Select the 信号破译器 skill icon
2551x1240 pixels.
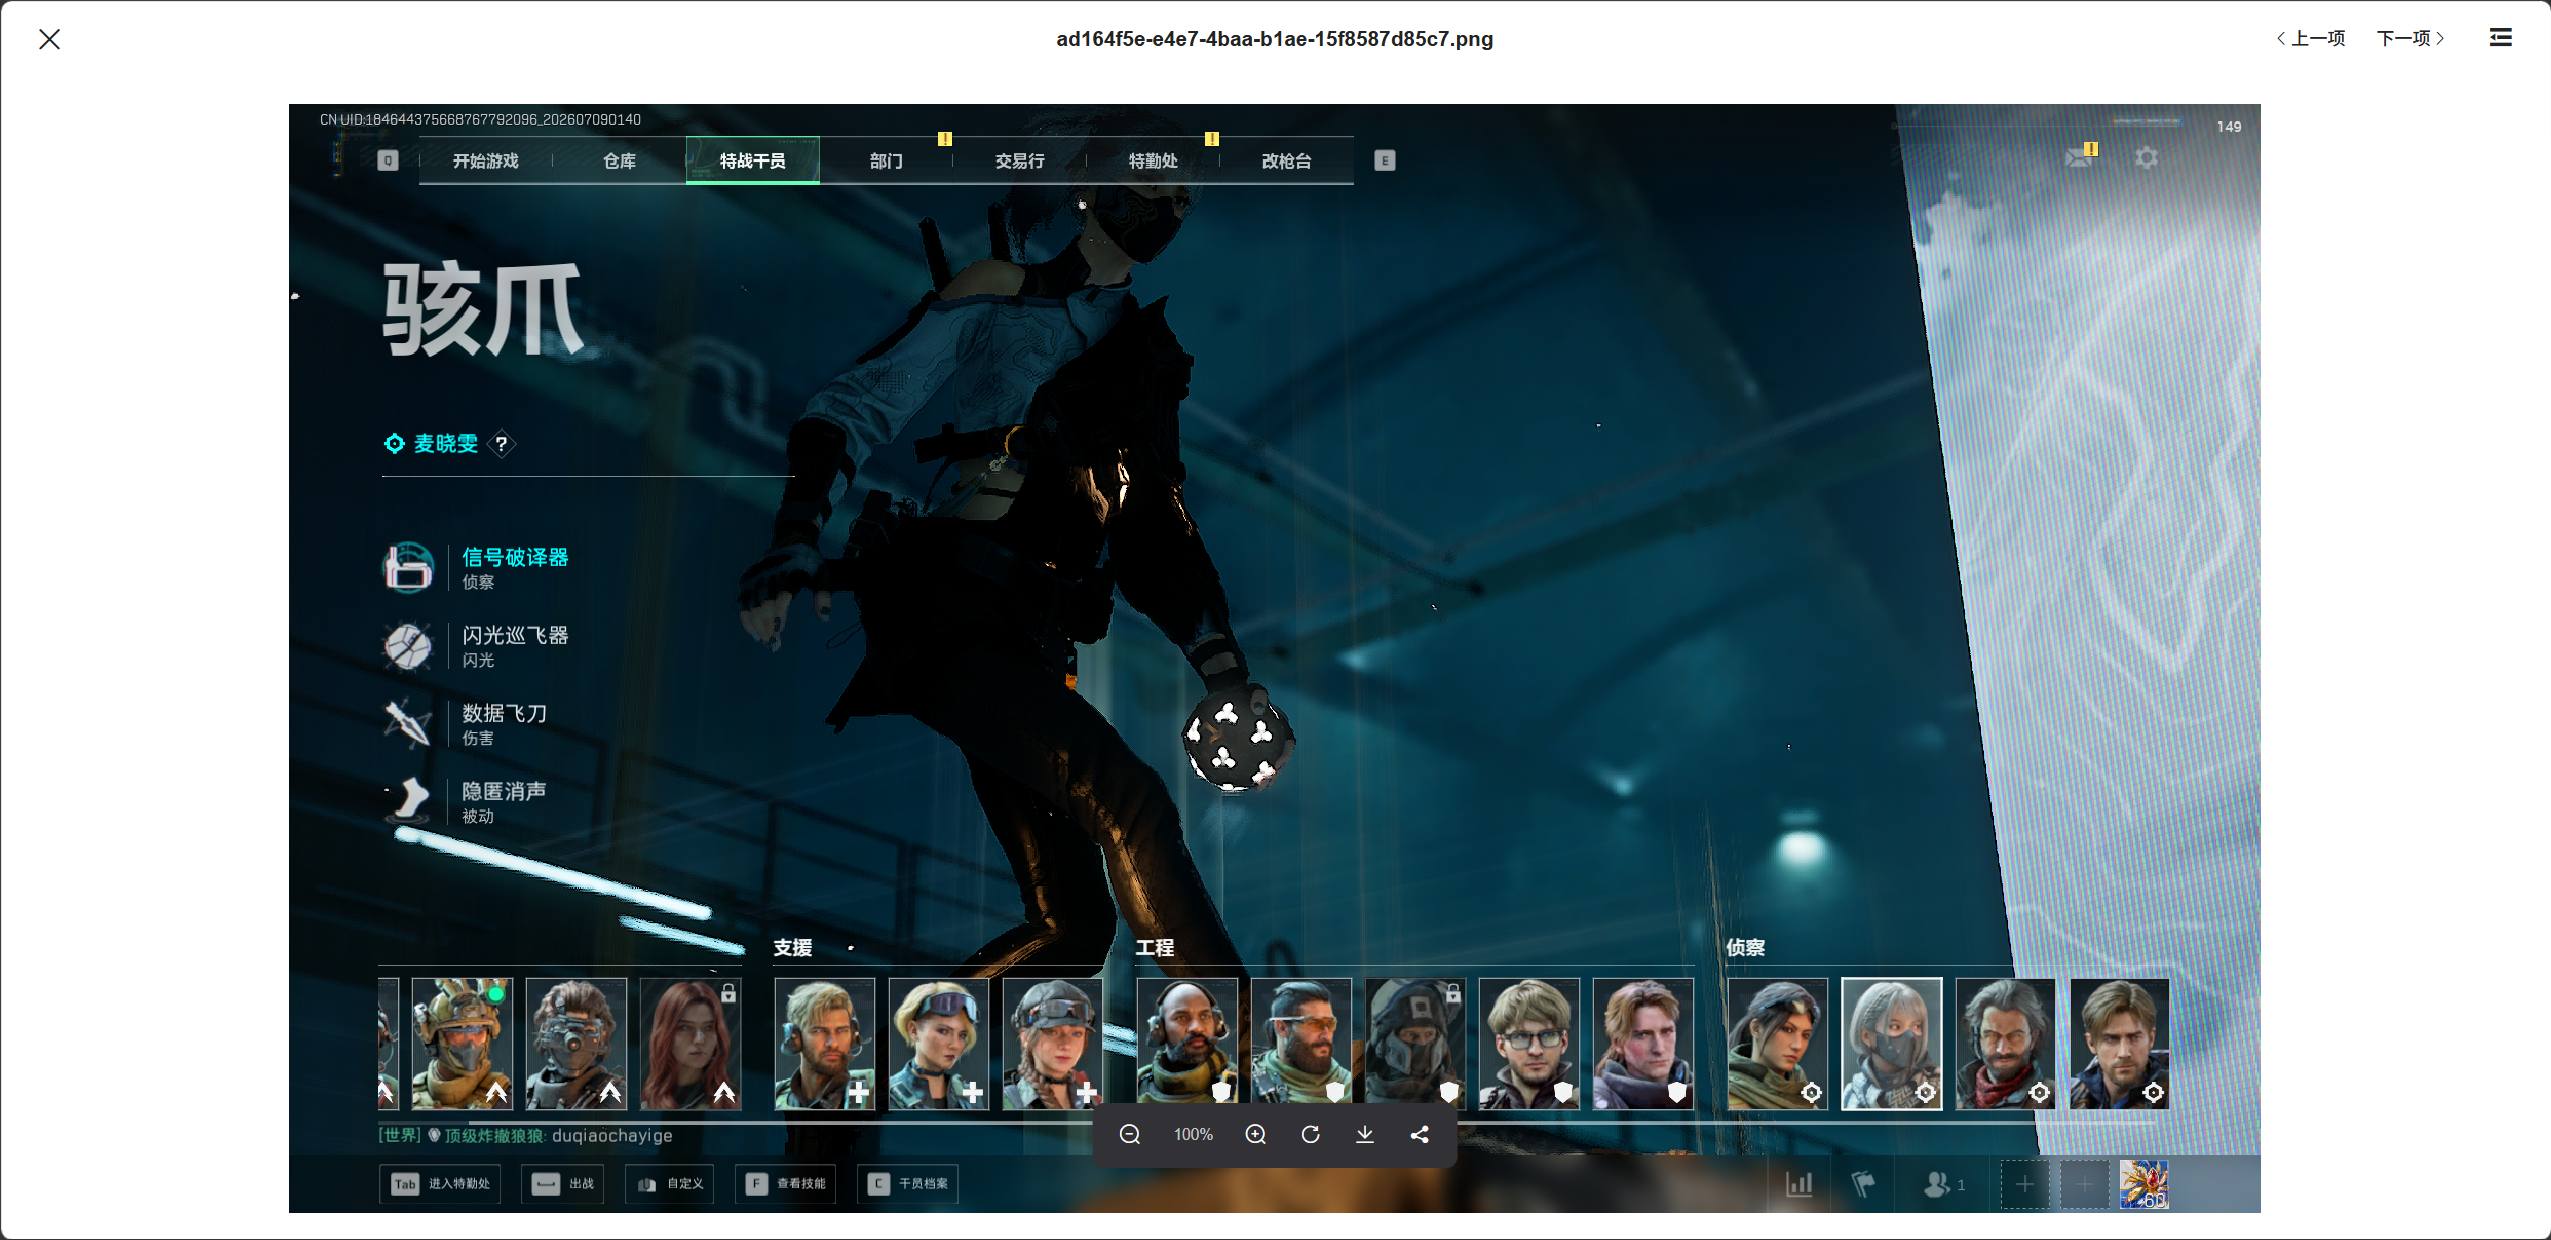(408, 567)
